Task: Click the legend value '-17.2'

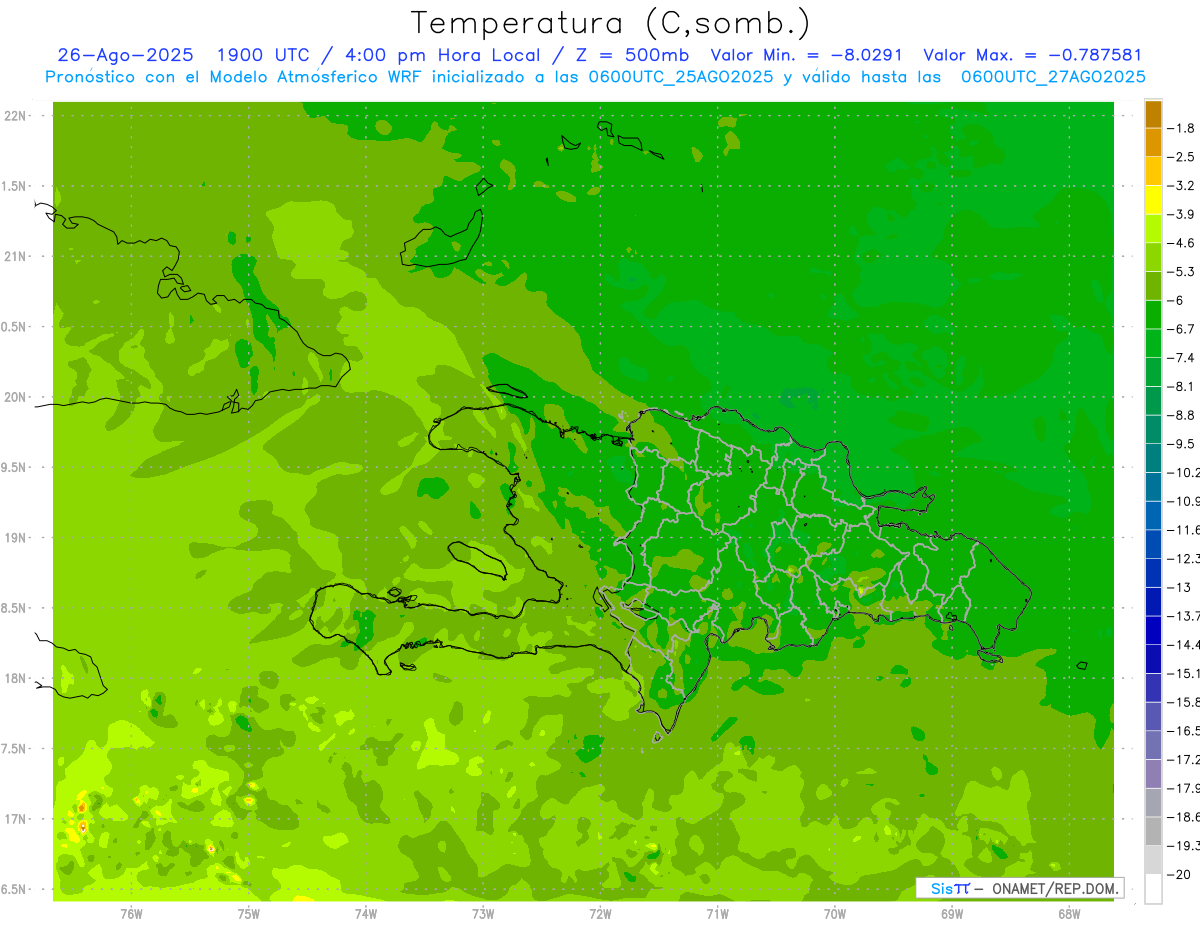Action: click(x=1184, y=759)
